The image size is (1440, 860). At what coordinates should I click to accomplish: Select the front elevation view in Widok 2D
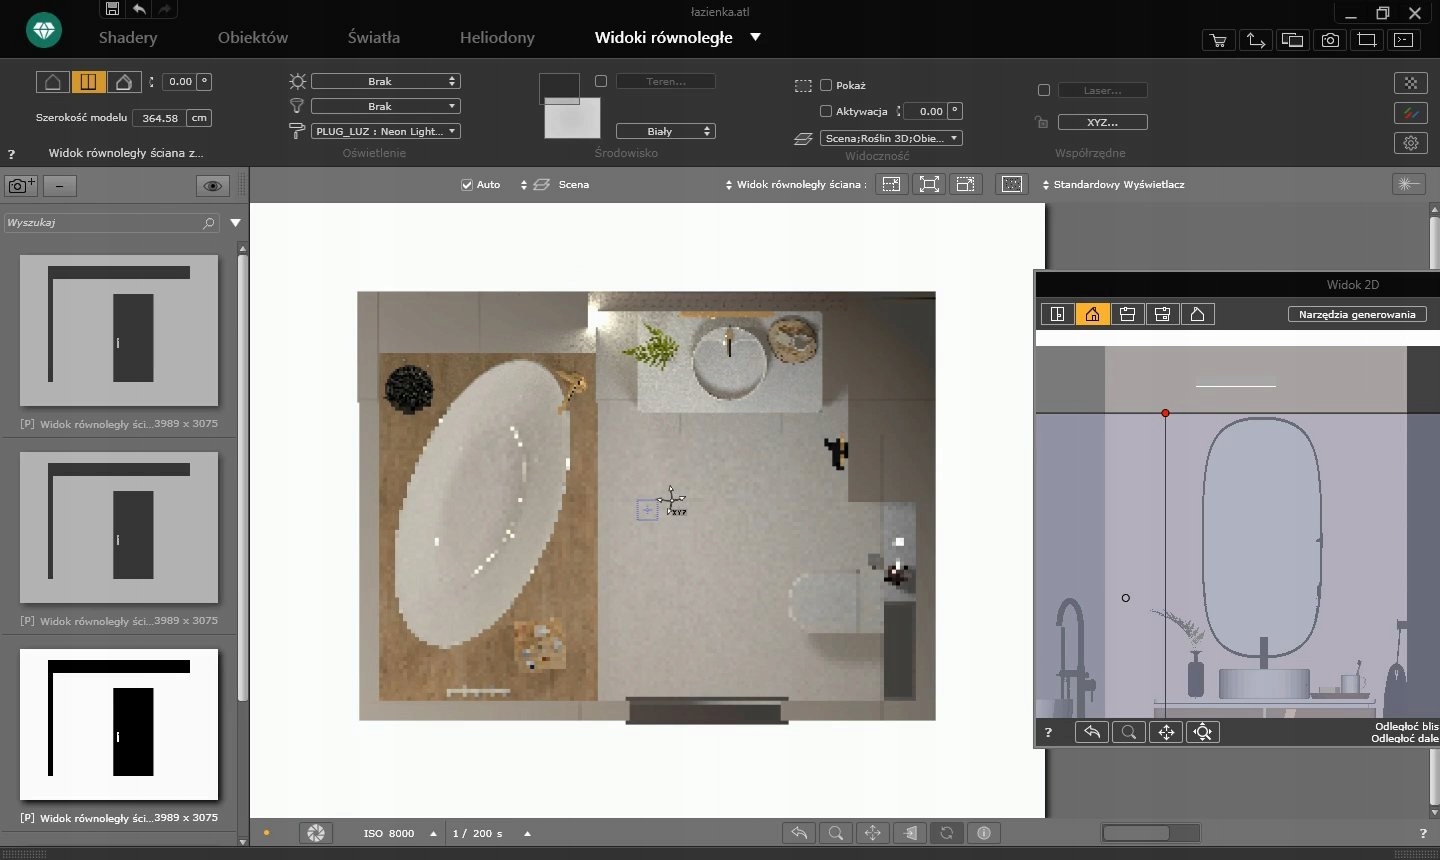point(1092,314)
